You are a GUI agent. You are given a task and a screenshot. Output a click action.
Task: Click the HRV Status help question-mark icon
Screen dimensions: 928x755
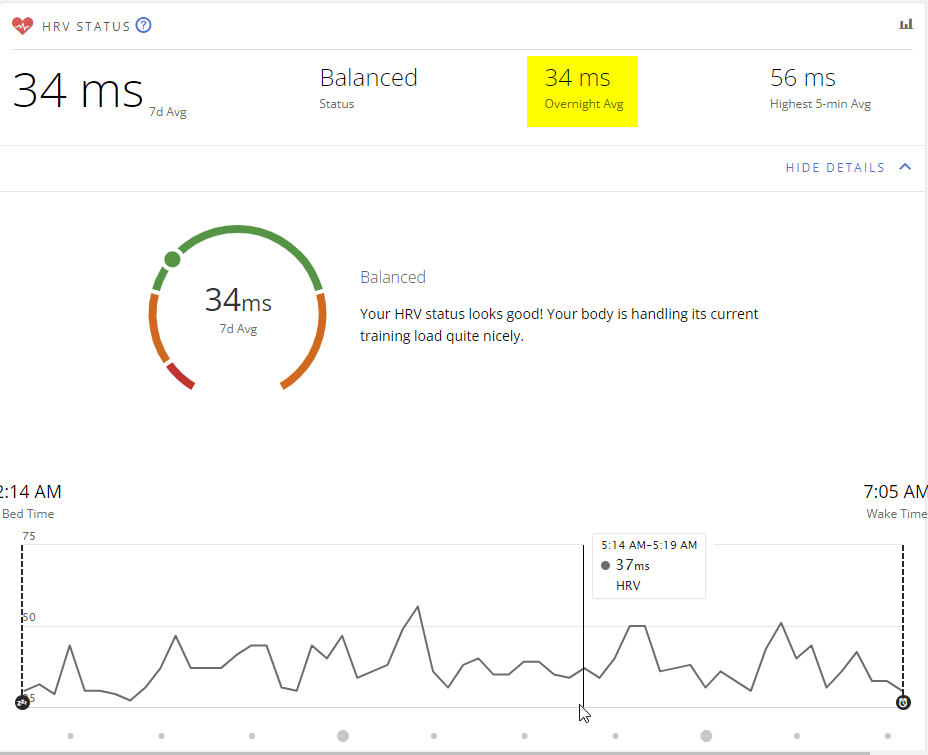143,25
